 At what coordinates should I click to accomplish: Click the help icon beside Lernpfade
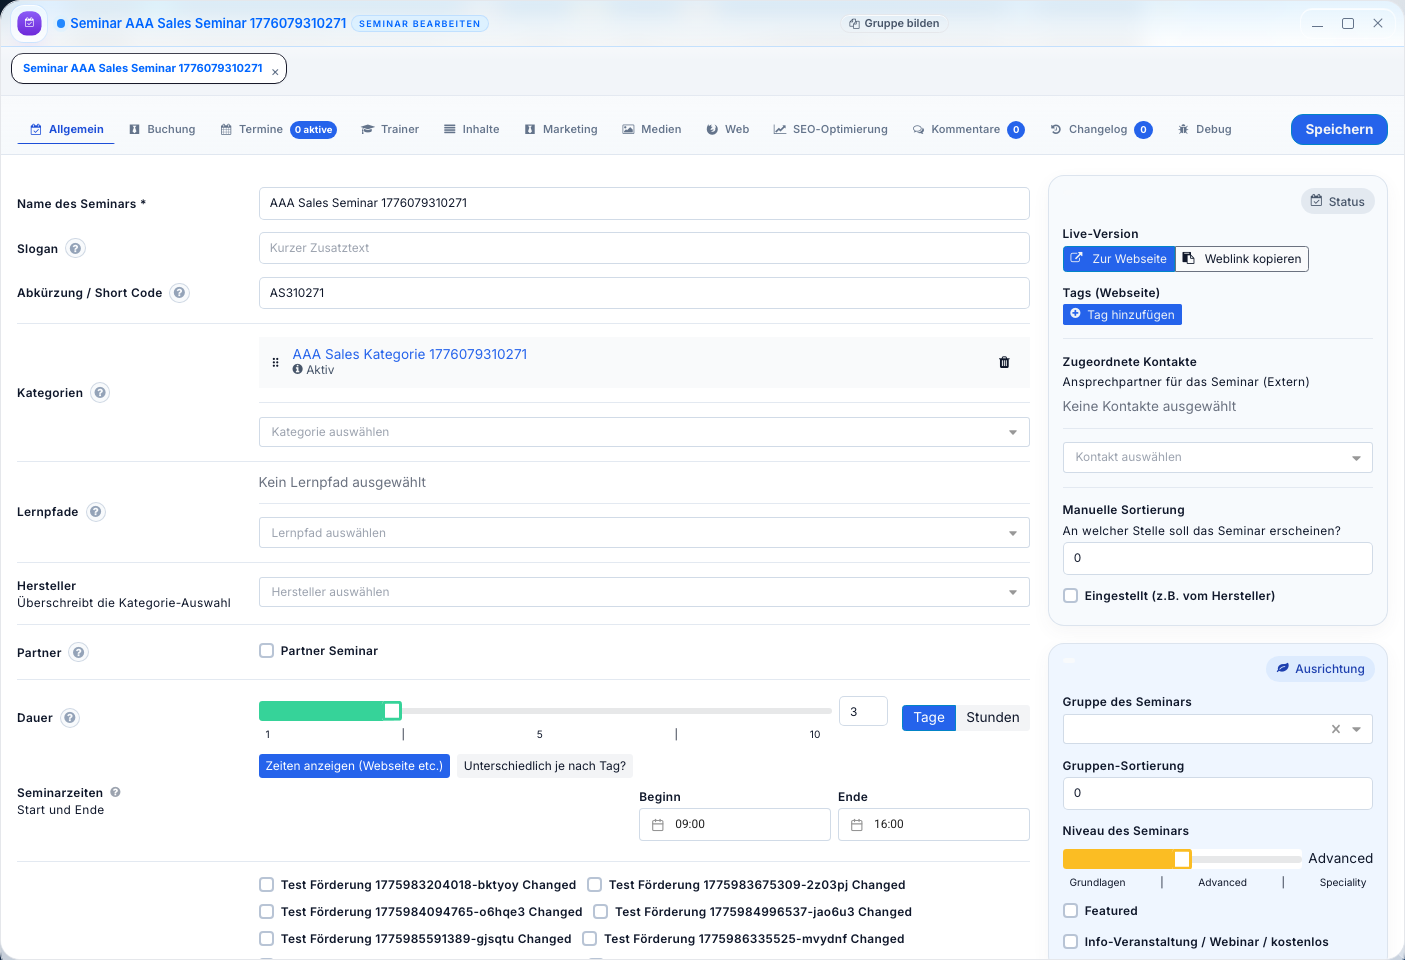[96, 512]
